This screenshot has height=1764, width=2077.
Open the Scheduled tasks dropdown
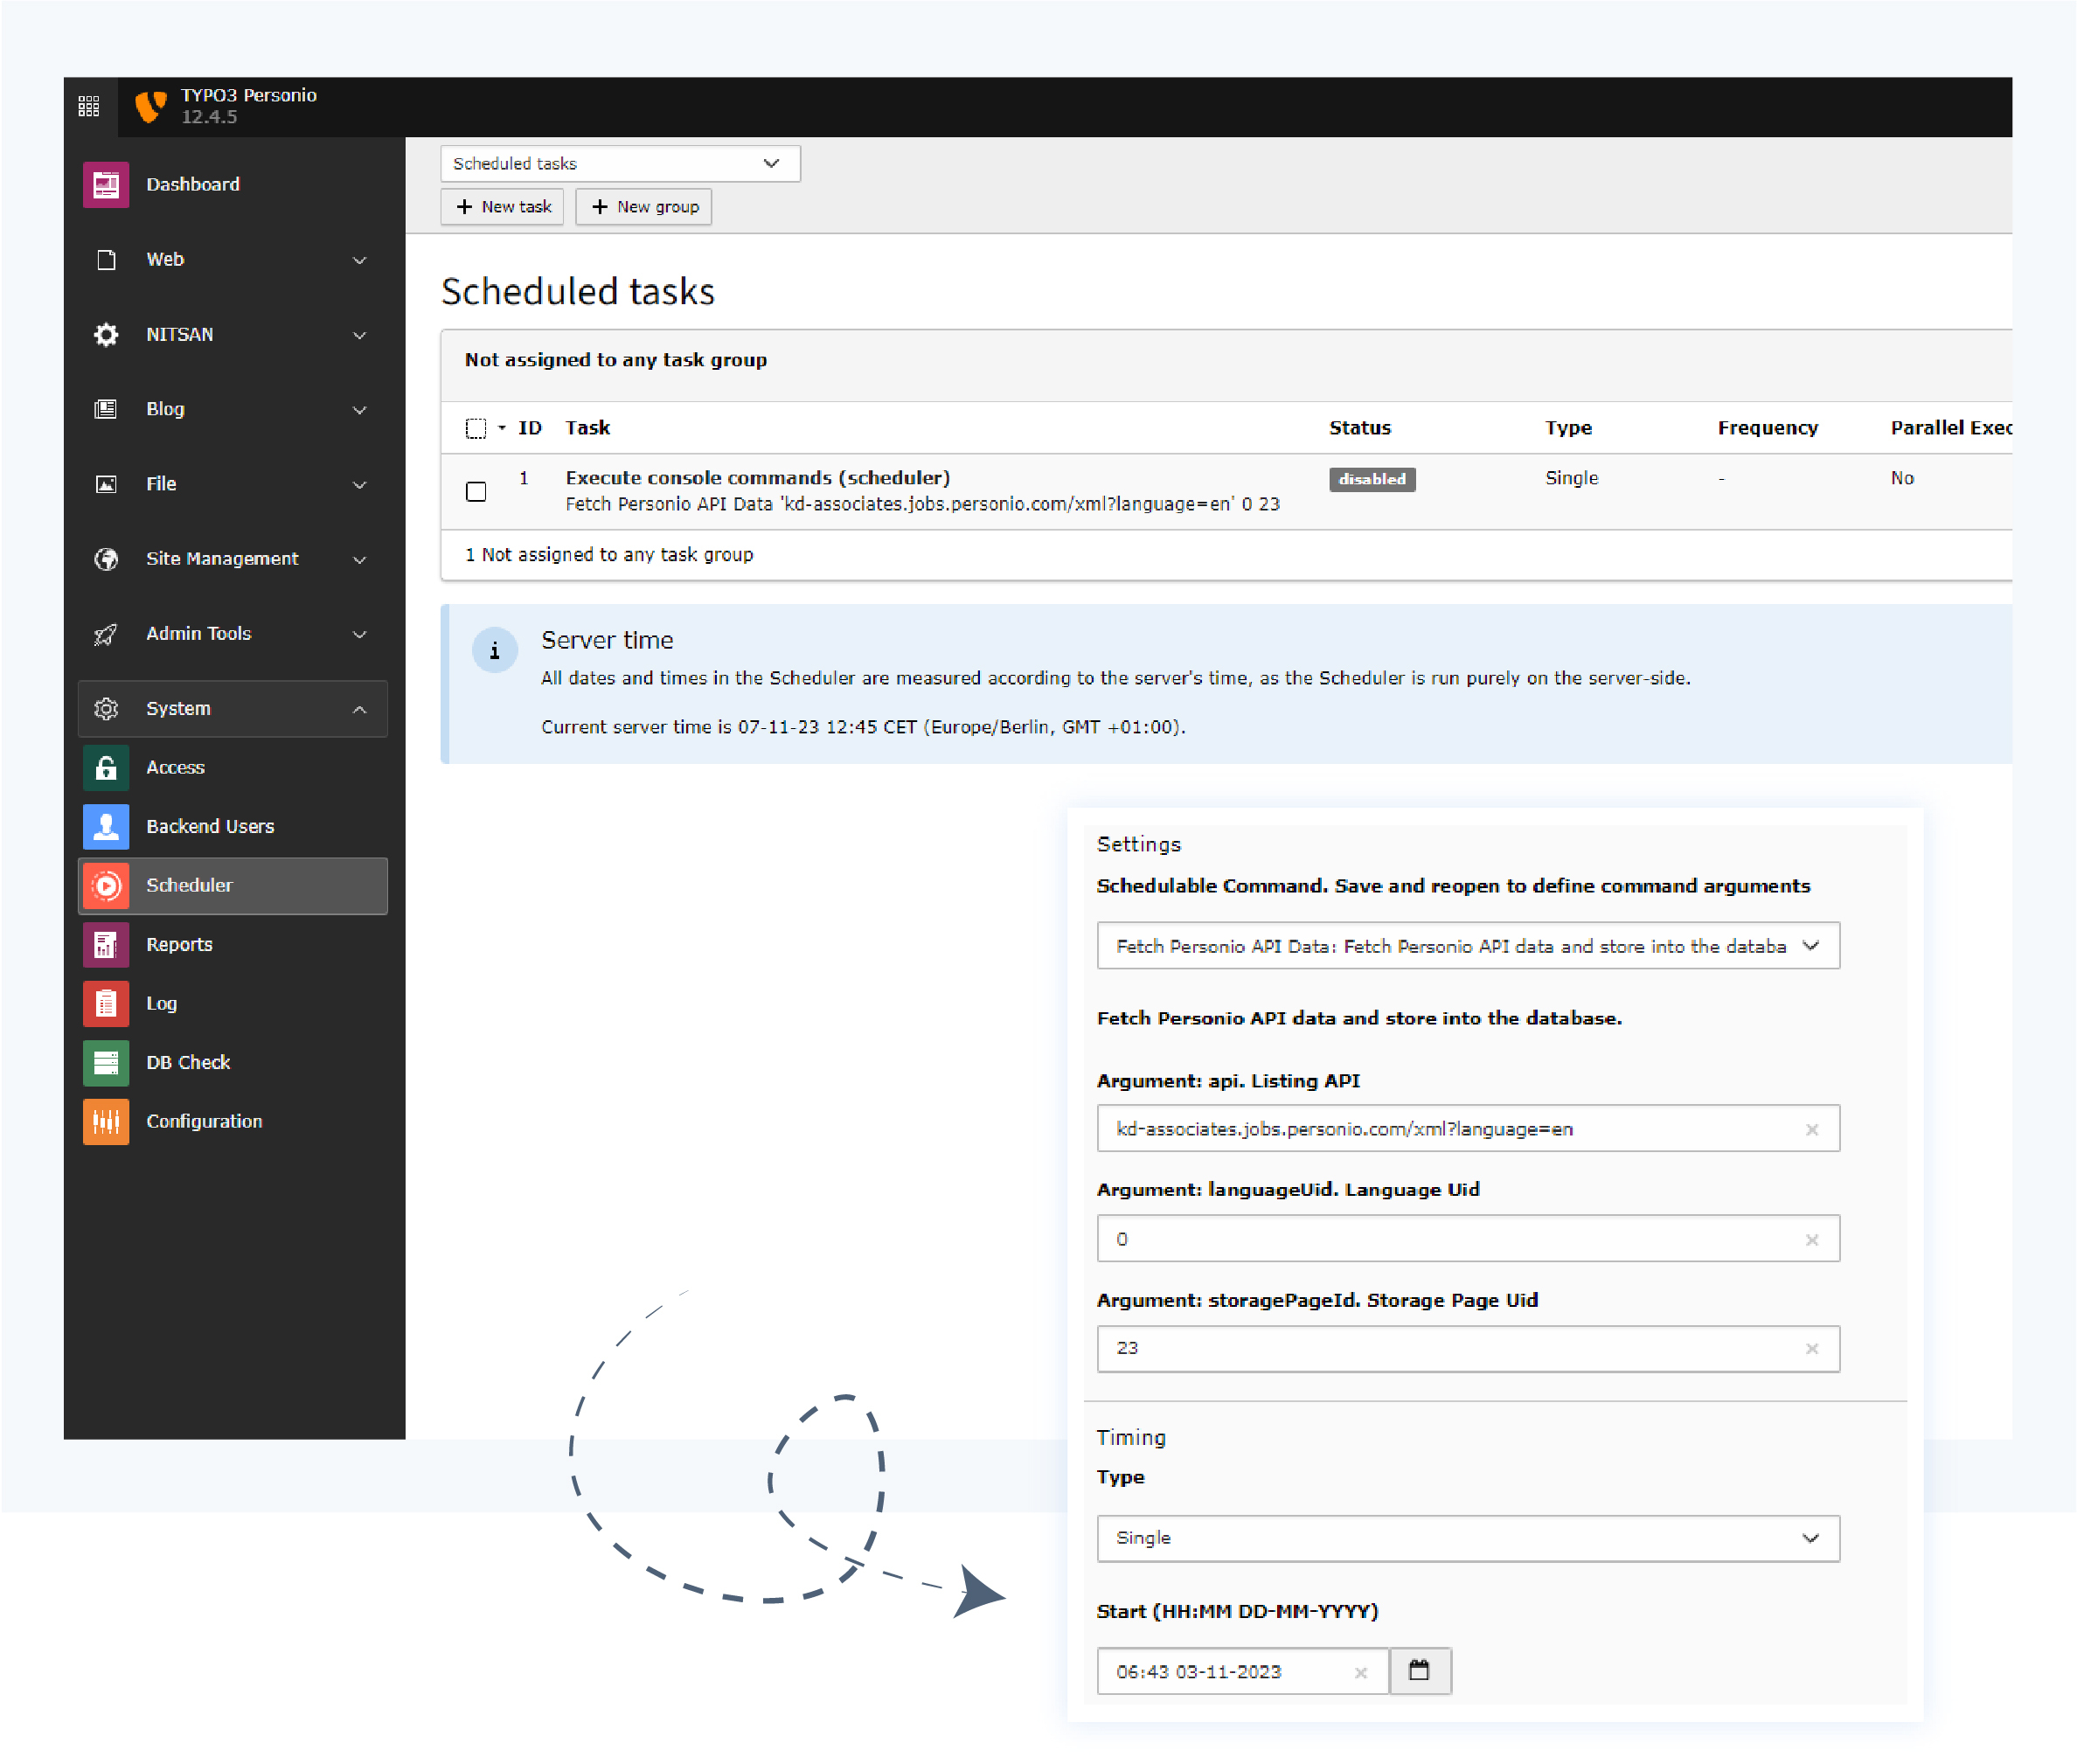tap(619, 163)
